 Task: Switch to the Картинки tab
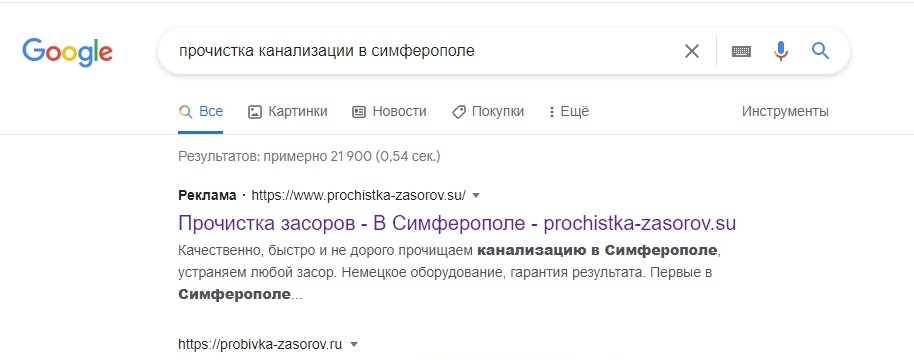(287, 111)
